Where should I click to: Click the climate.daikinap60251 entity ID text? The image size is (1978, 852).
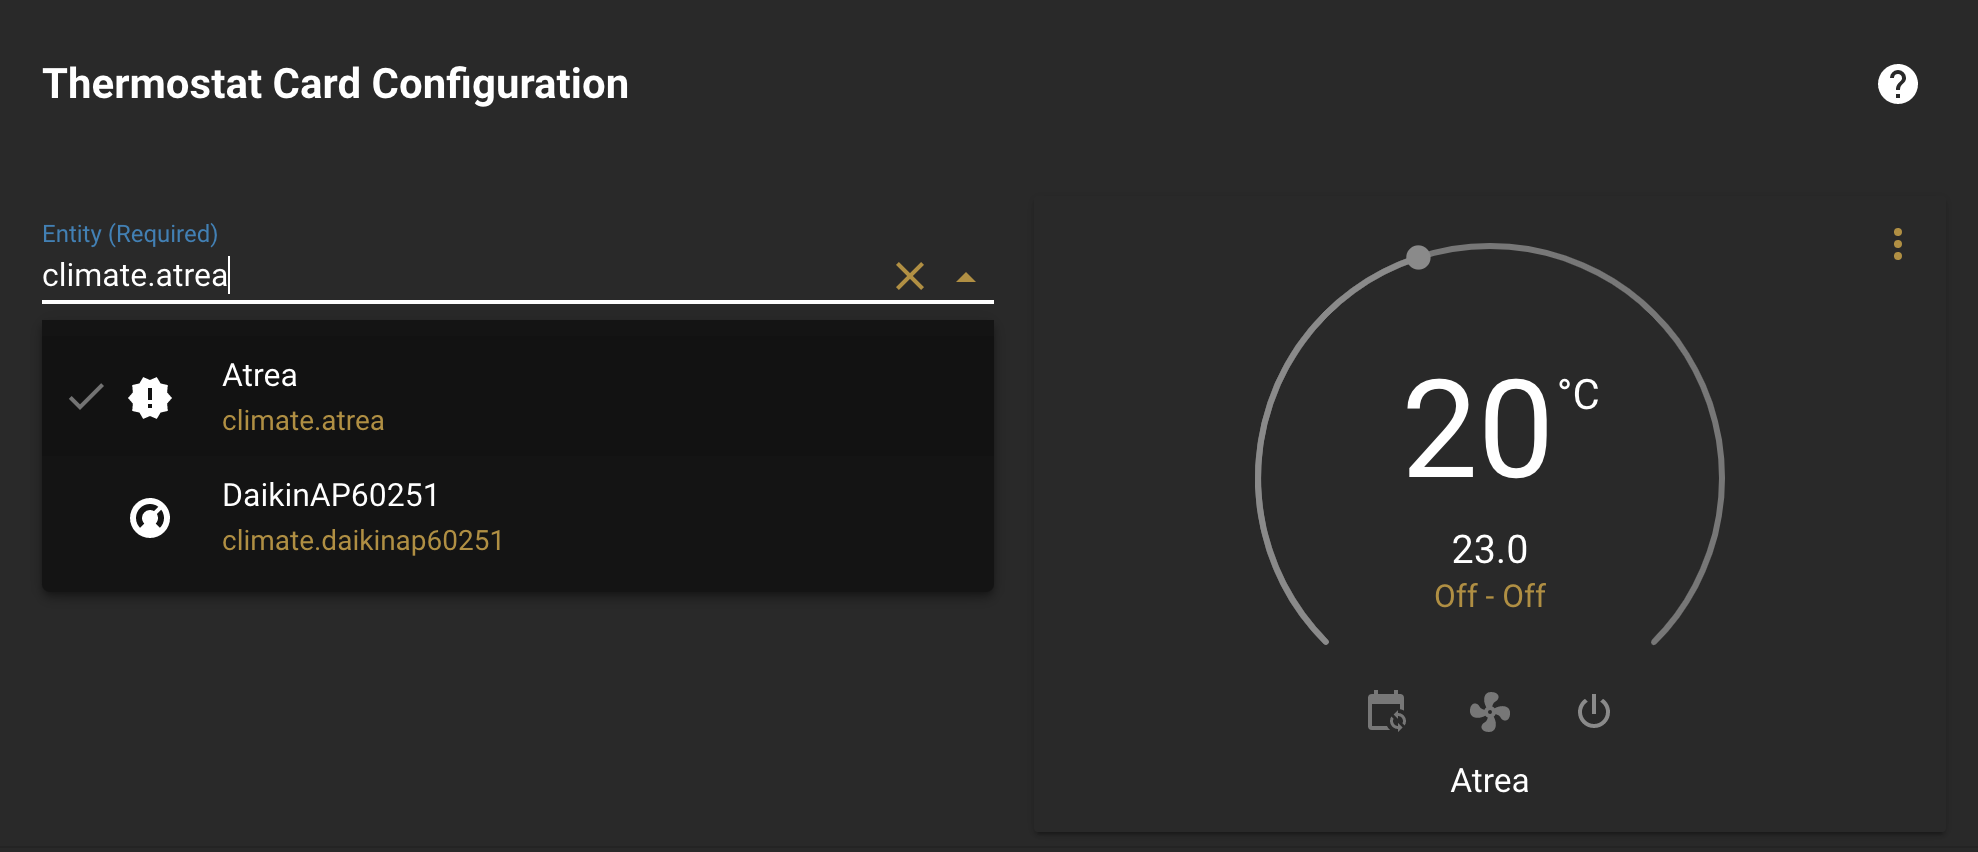[x=362, y=541]
